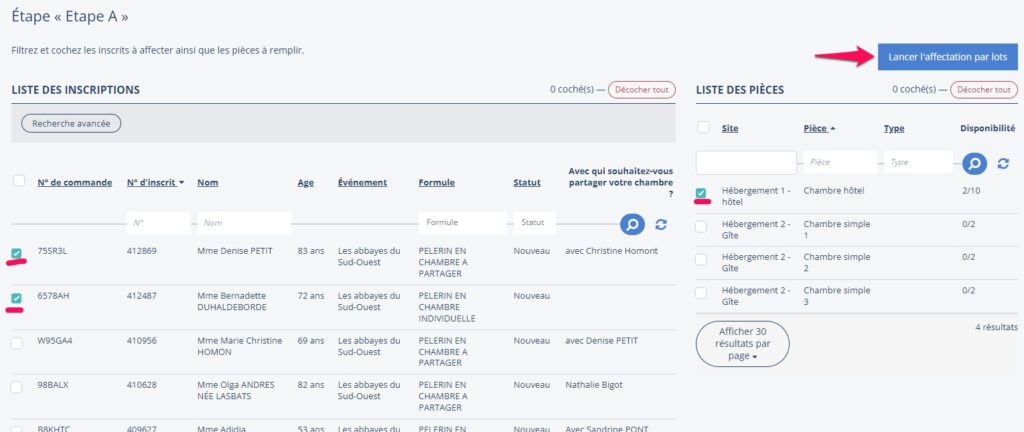Click the Nom filter text field
The image size is (1024, 432).
click(x=244, y=223)
